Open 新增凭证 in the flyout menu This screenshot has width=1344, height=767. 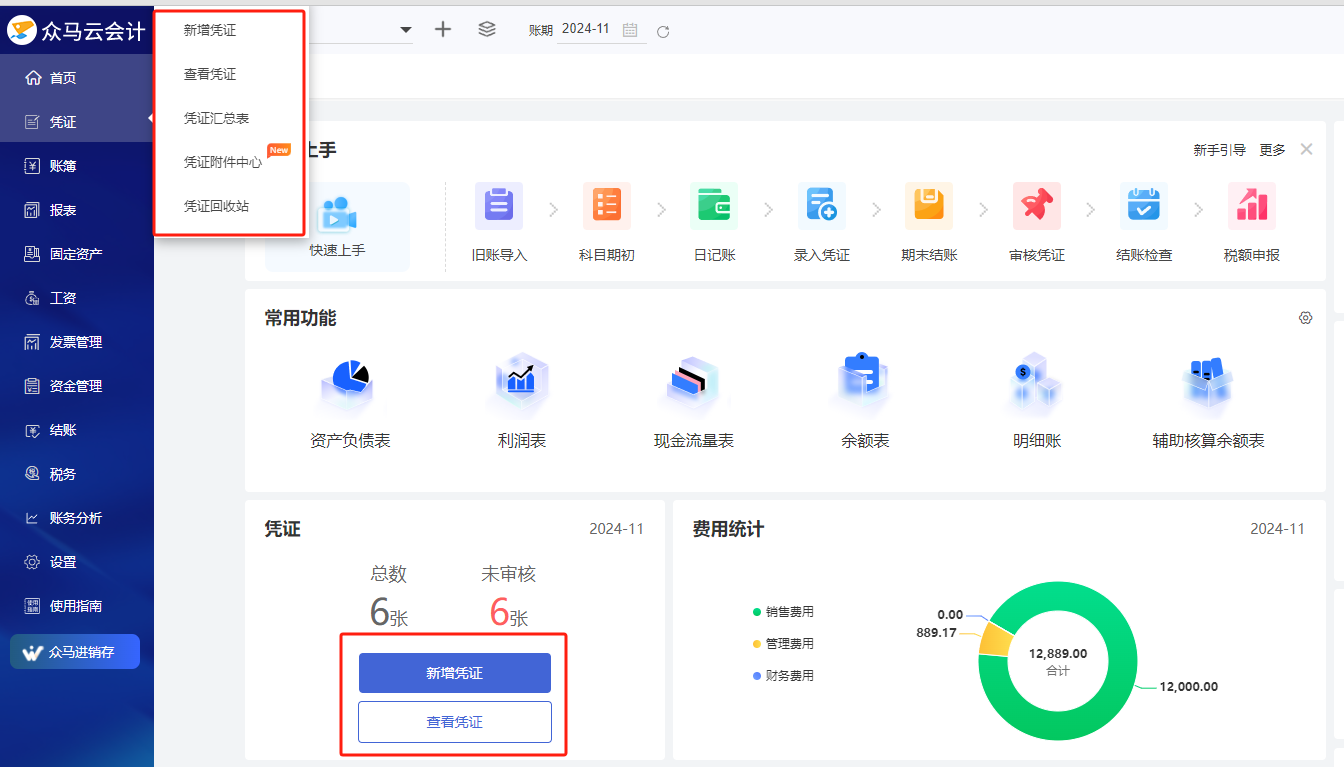point(210,30)
